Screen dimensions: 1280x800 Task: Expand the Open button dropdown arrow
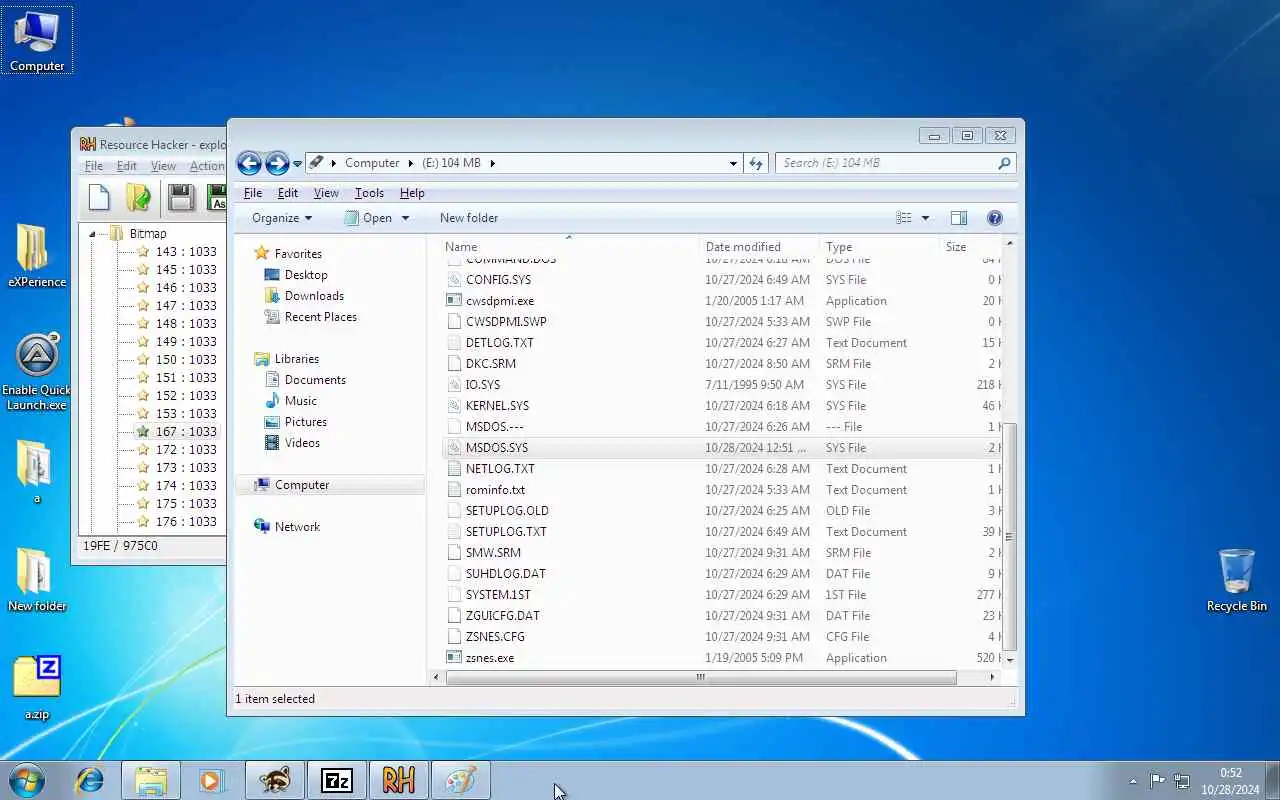[405, 218]
